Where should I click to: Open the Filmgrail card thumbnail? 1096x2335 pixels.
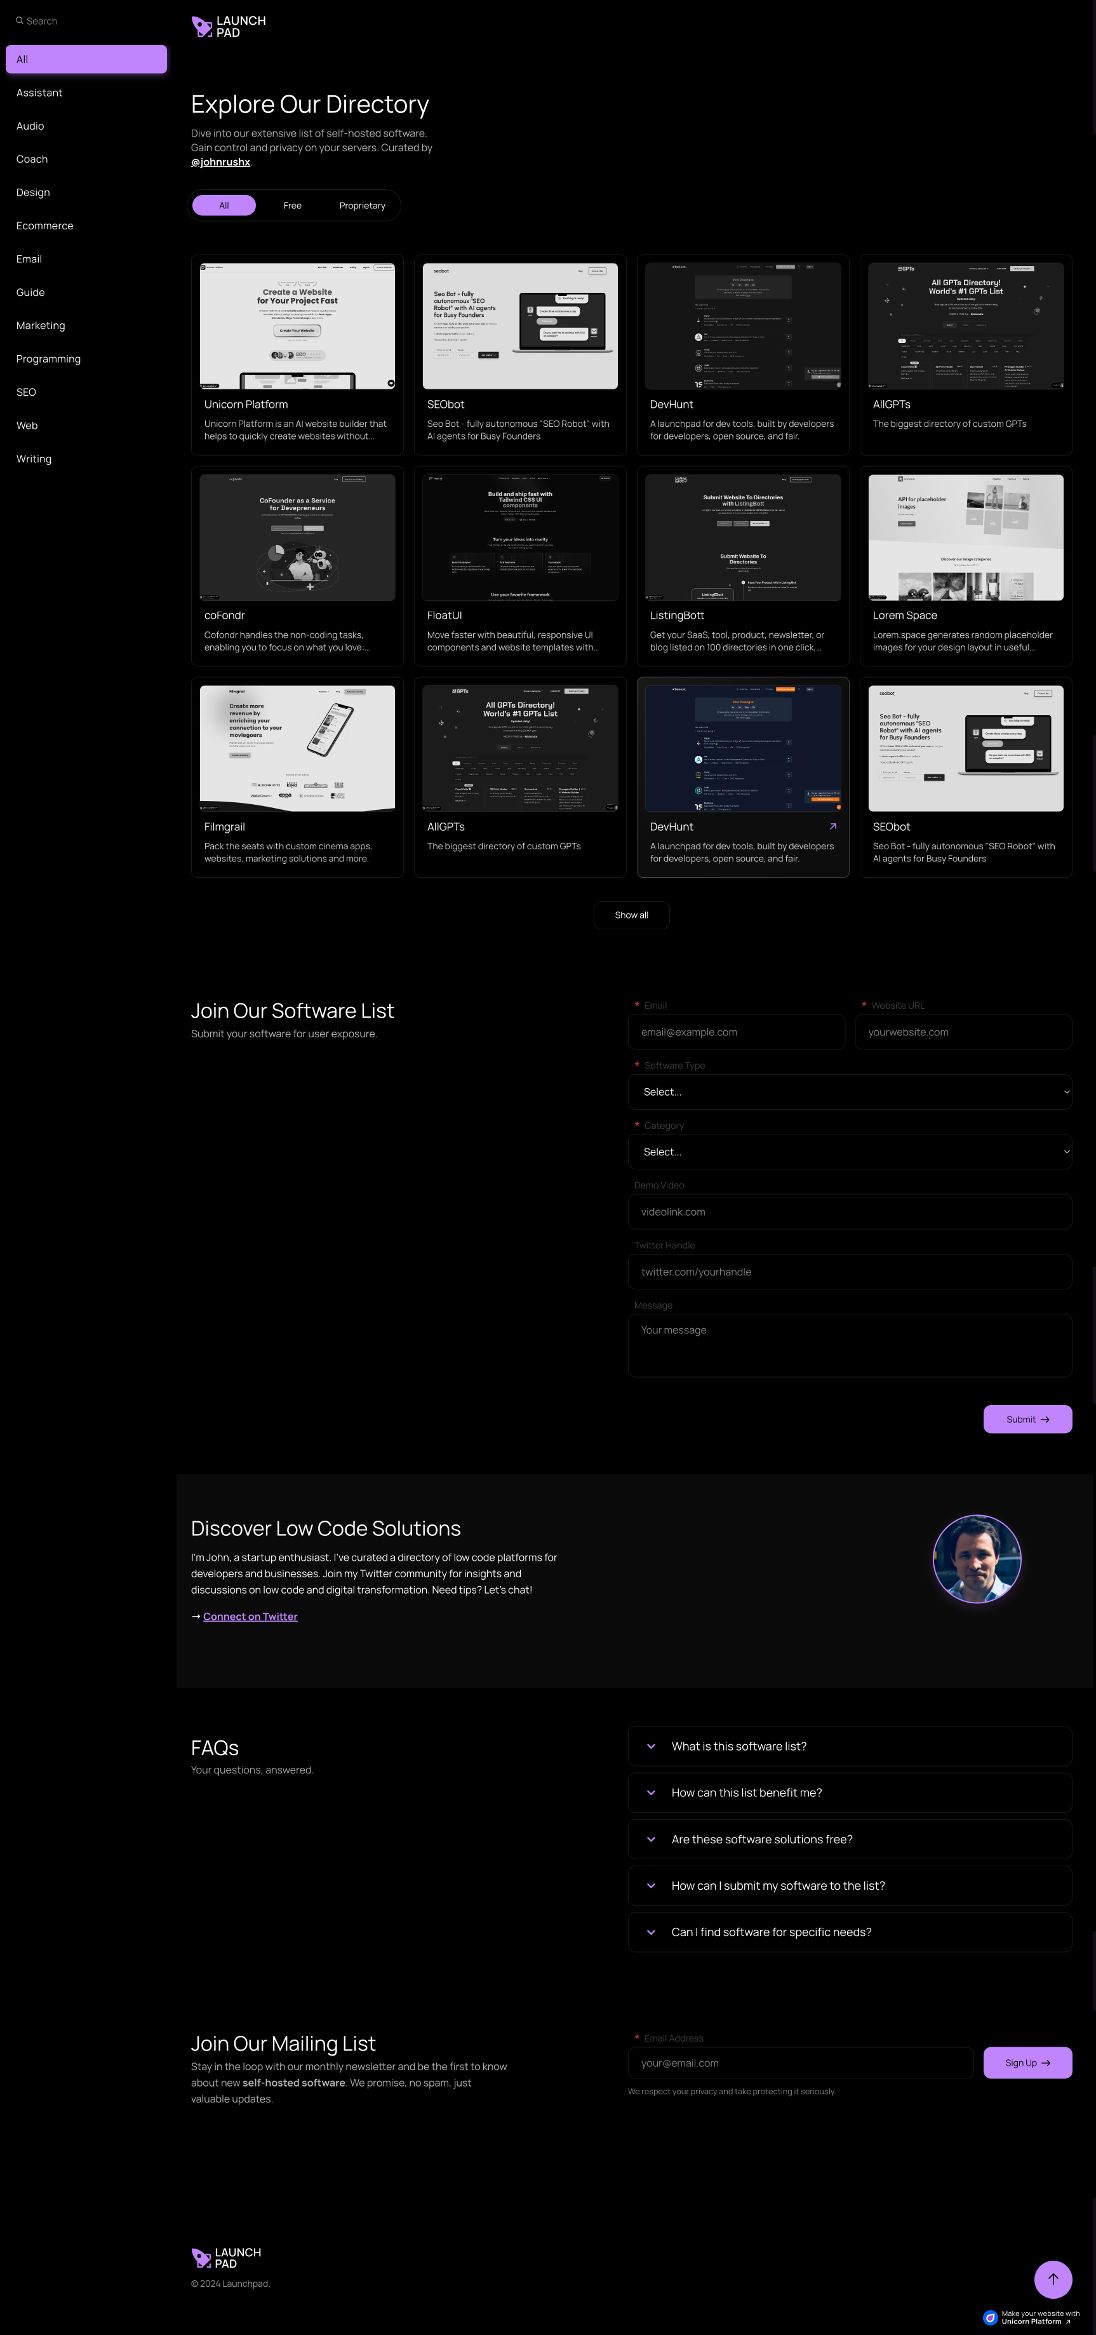tap(297, 748)
